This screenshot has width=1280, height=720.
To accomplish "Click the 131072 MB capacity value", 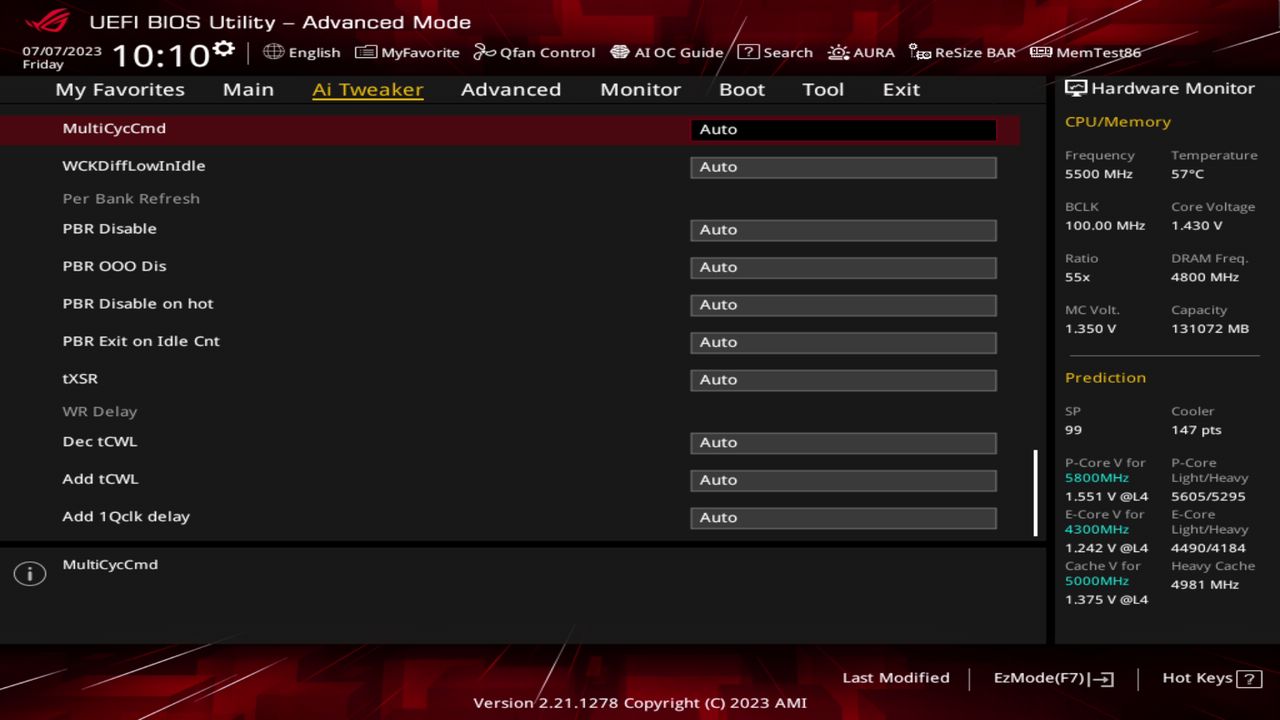I will pos(1210,329).
